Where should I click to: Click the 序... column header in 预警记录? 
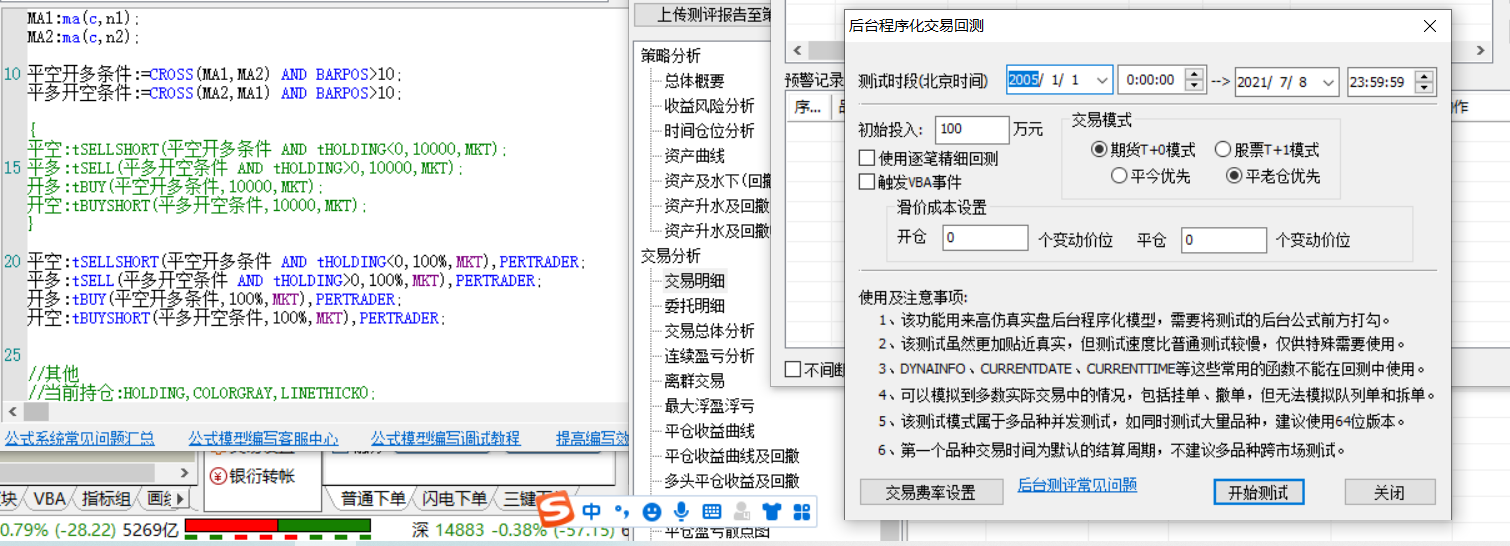click(x=807, y=107)
